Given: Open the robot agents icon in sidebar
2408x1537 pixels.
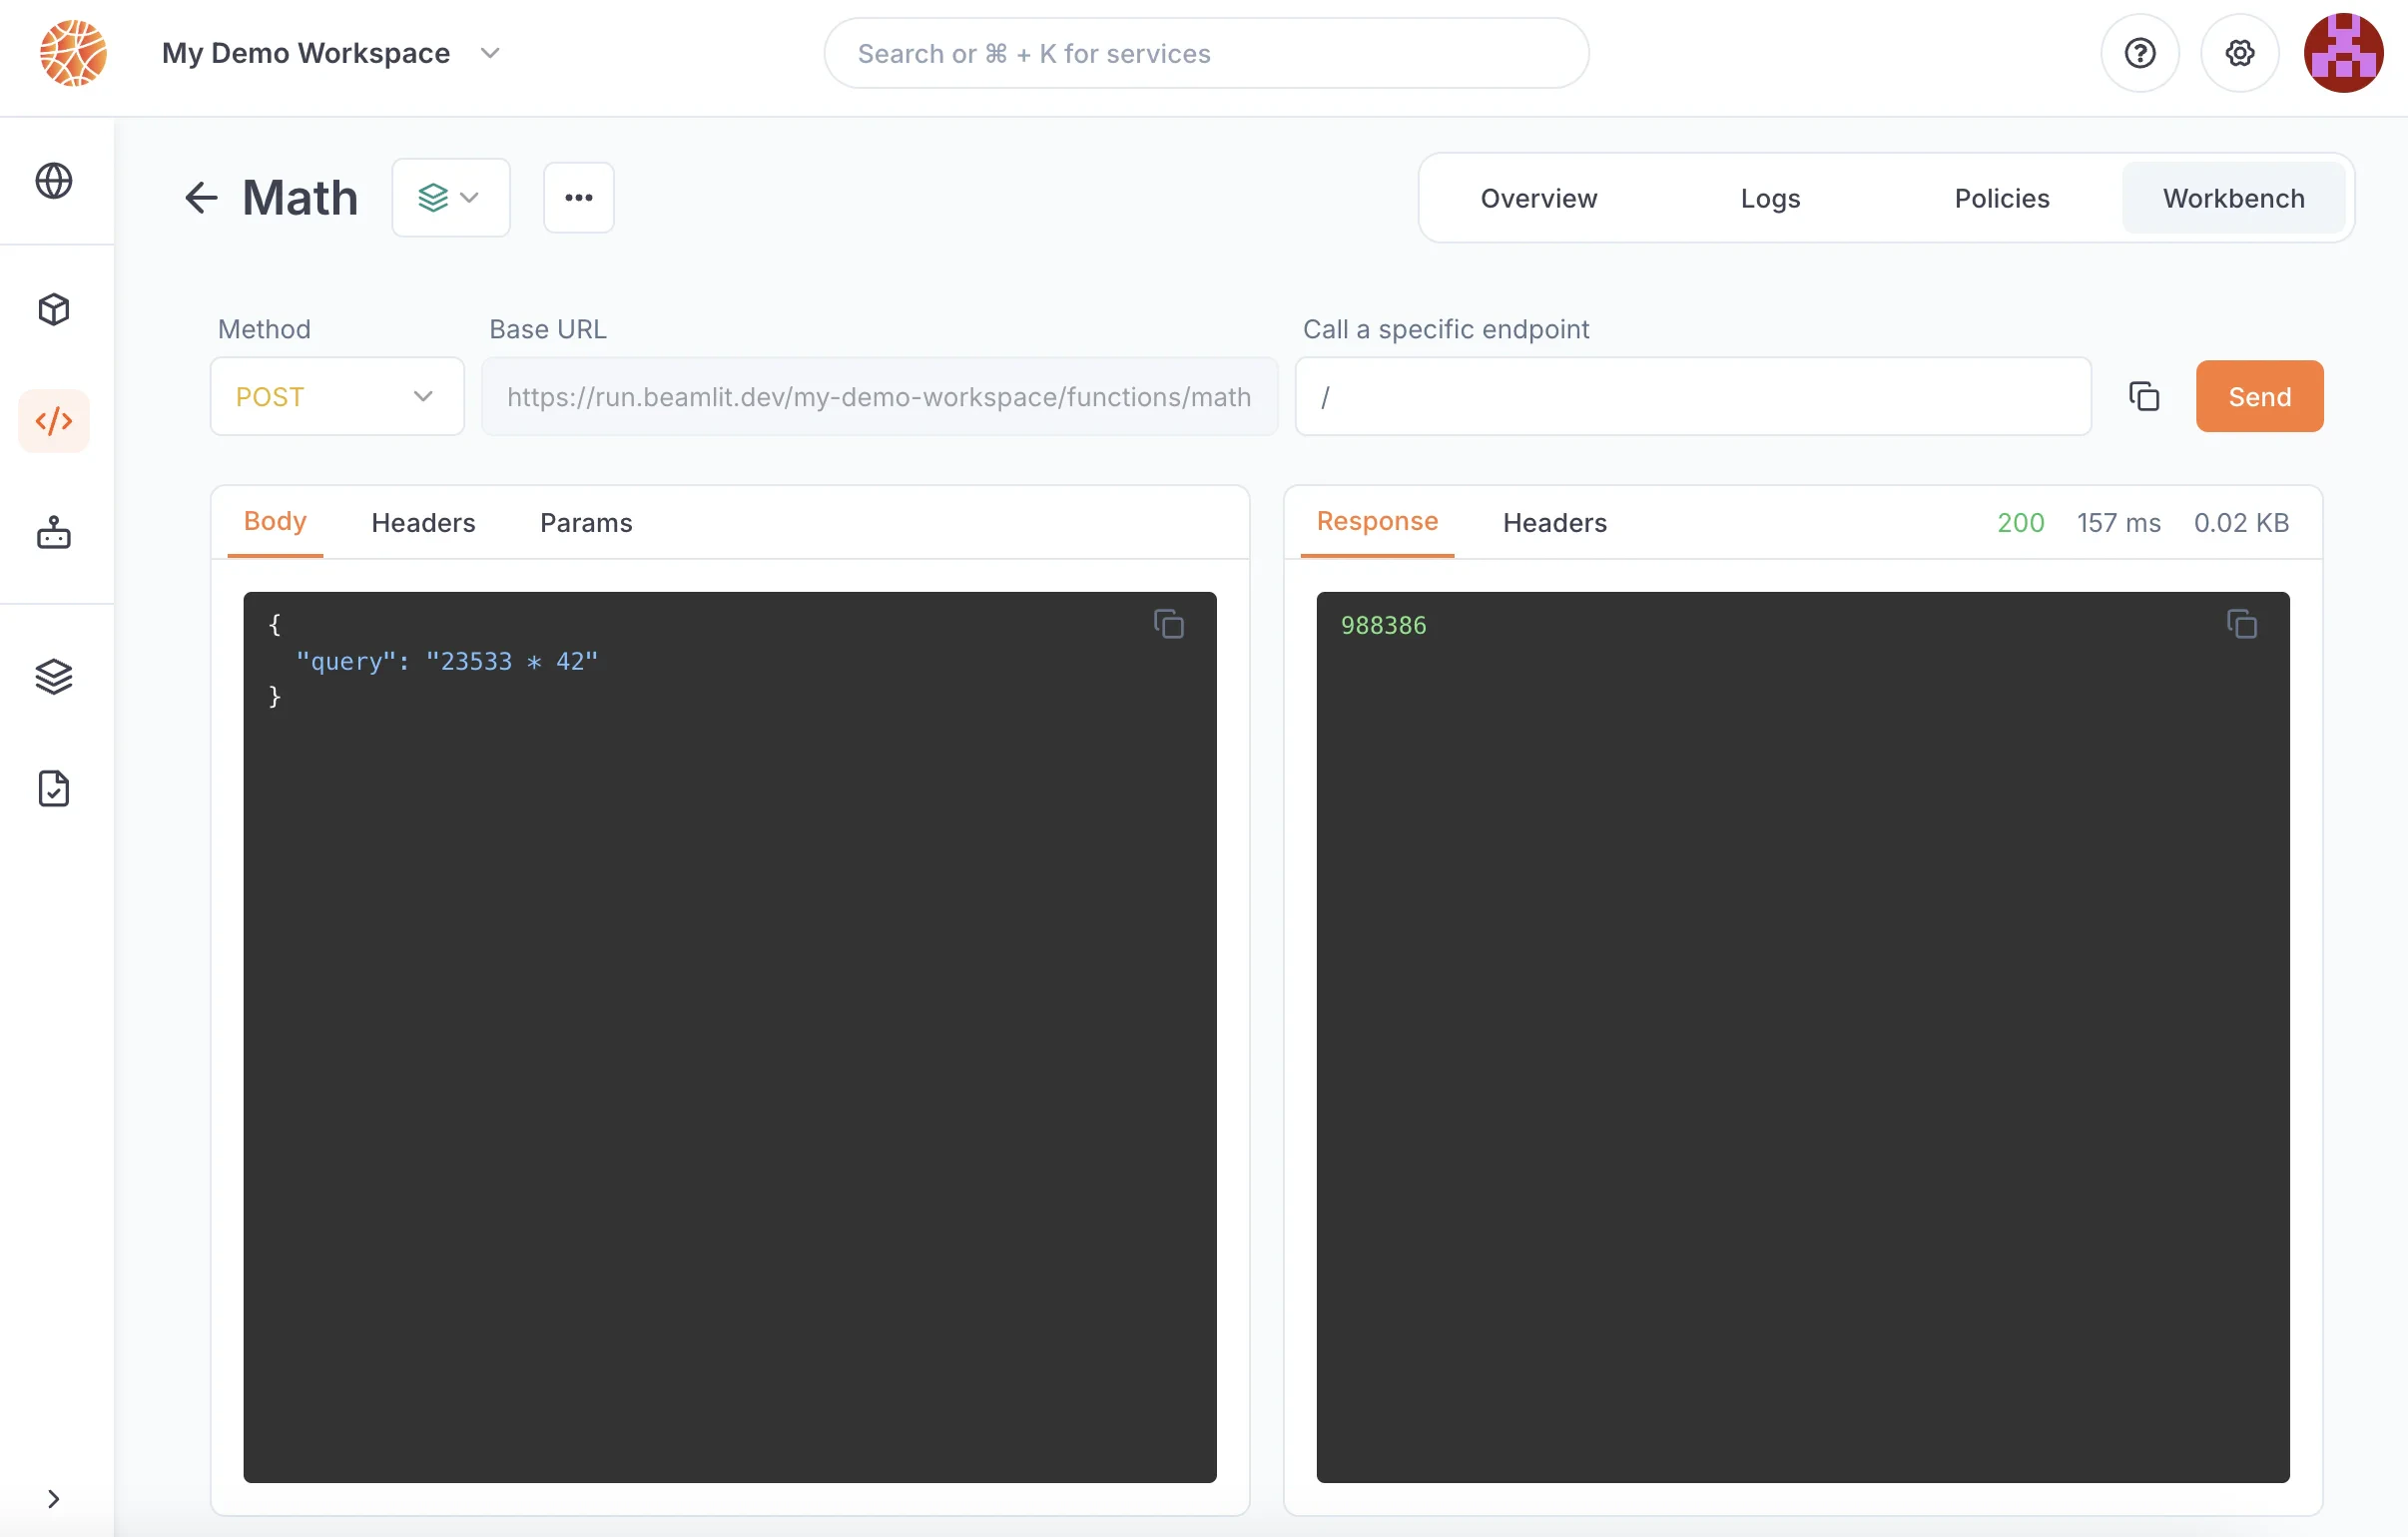Looking at the screenshot, I should [54, 533].
